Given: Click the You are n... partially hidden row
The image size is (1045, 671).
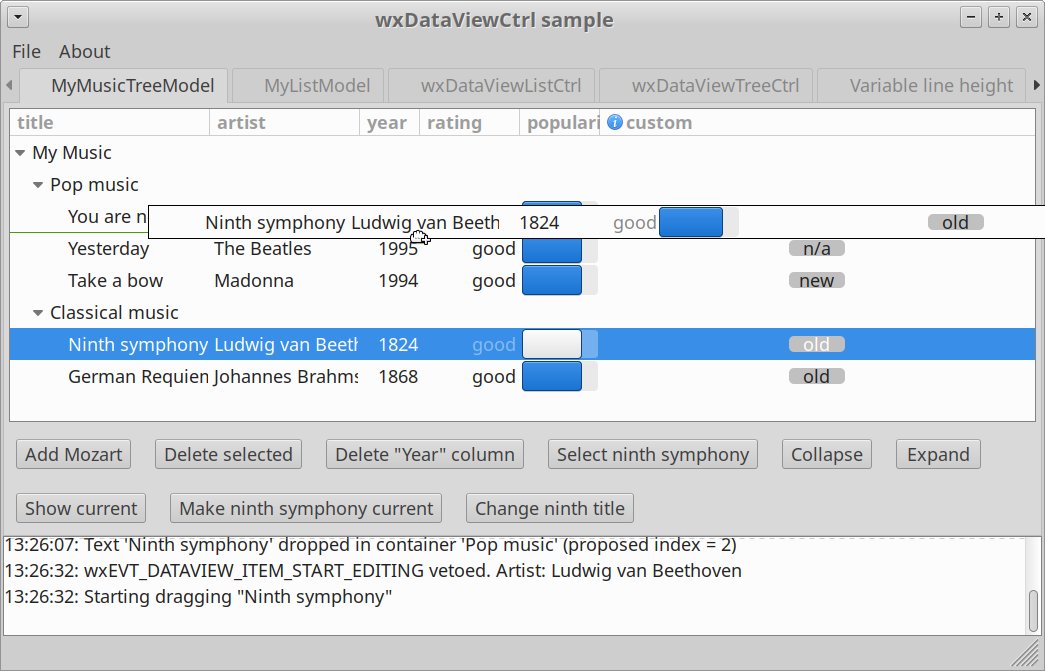Looking at the screenshot, I should click(107, 217).
